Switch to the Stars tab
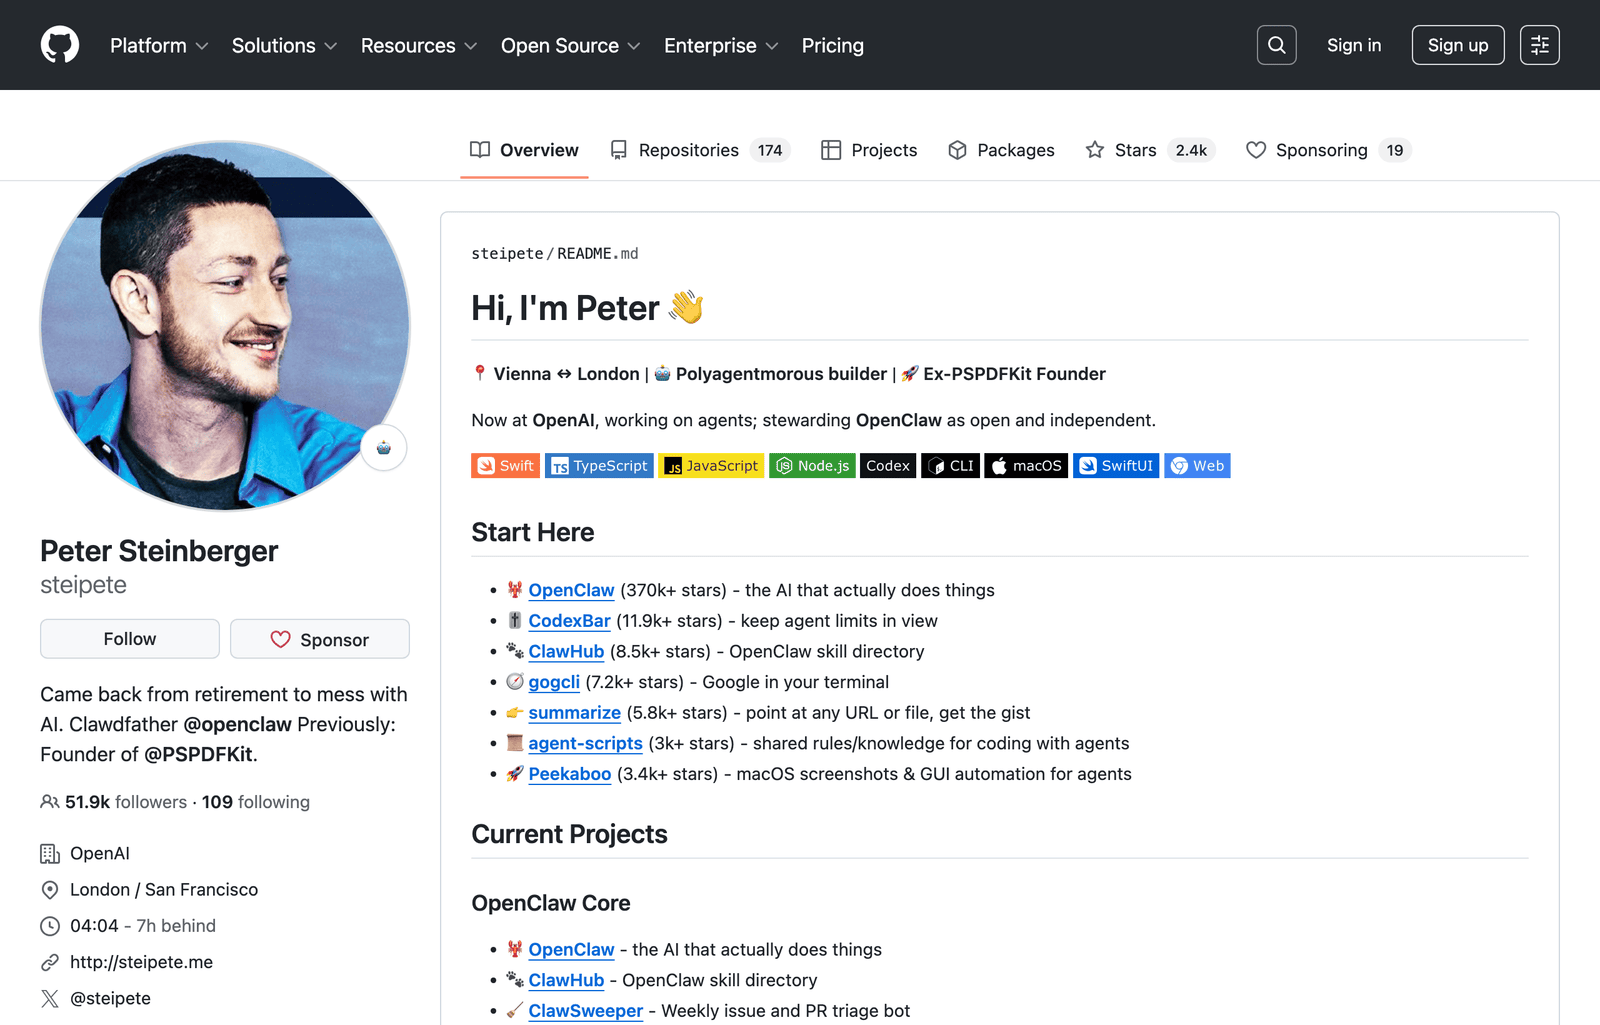 (1150, 150)
